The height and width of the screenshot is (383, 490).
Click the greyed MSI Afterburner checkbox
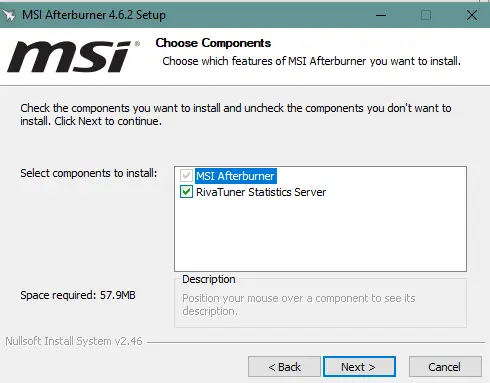(186, 175)
